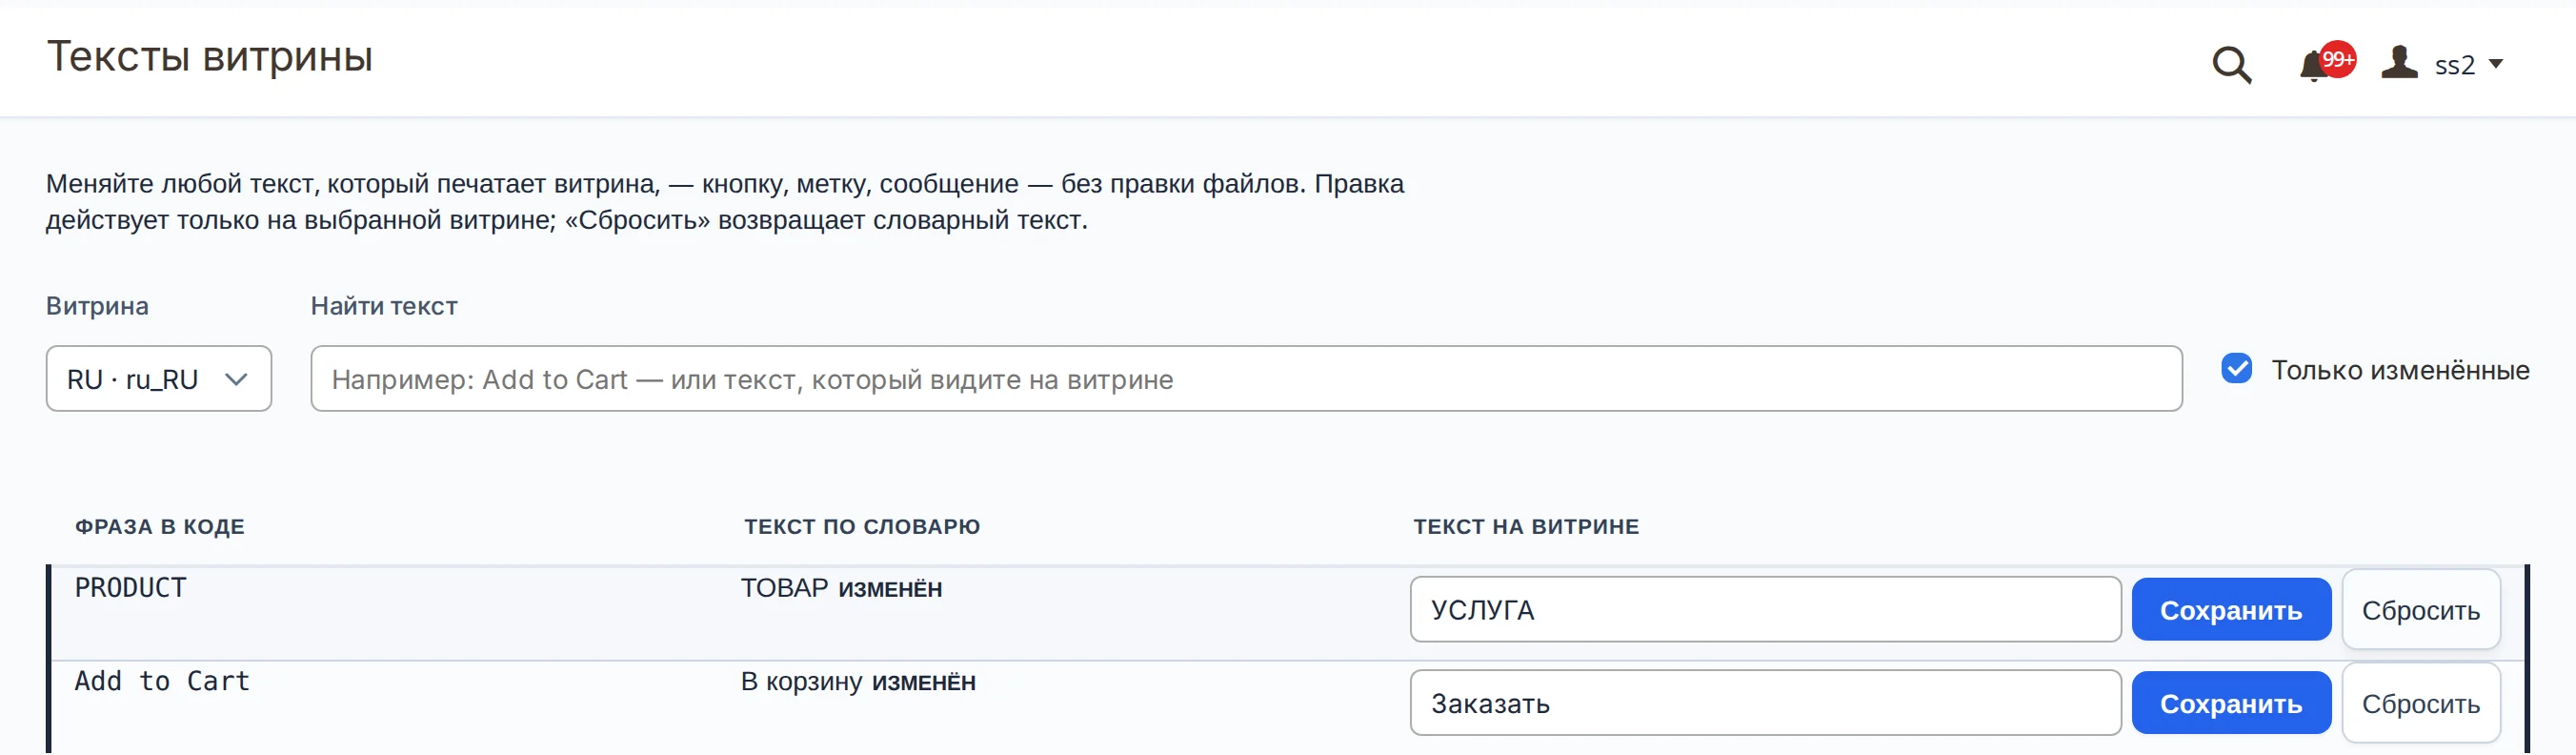Edit the УСЛУГА storefront text field
This screenshot has height=755, width=2576.
tap(1765, 610)
